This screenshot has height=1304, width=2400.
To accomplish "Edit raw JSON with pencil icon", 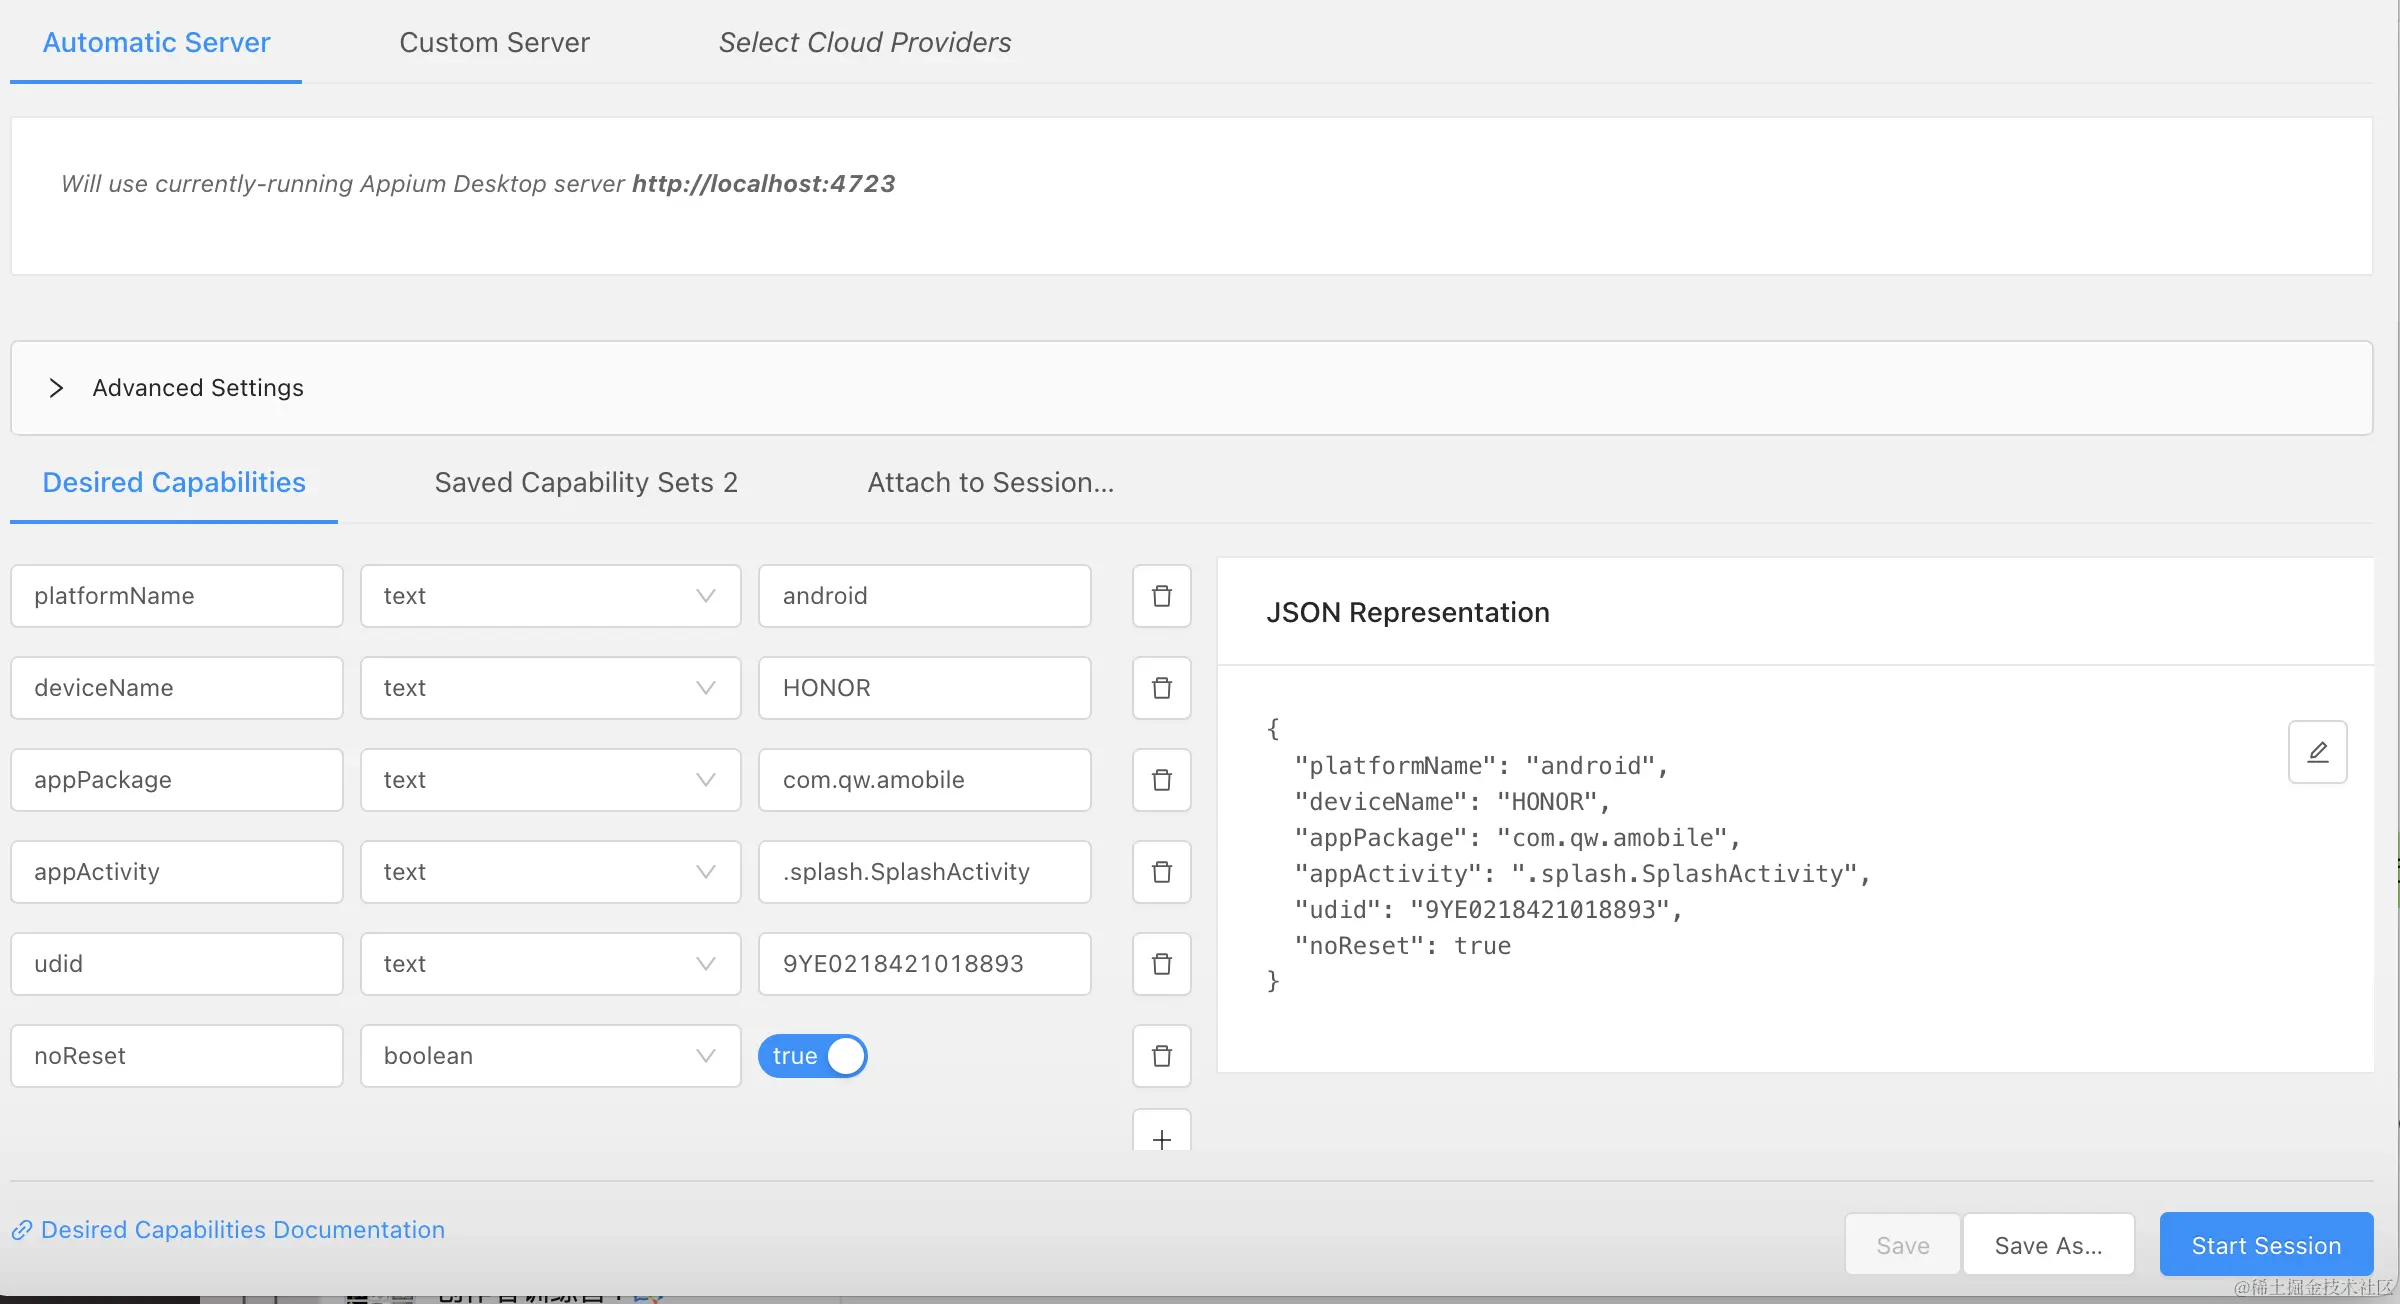I will click(2317, 752).
